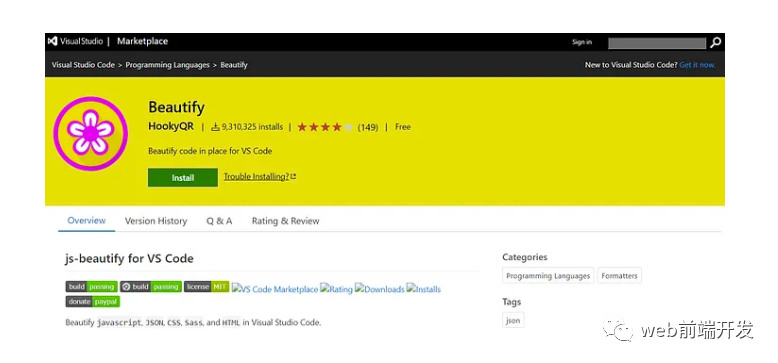Click the Beautify flower extension logo
This screenshot has height=363, width=778.
(90, 133)
